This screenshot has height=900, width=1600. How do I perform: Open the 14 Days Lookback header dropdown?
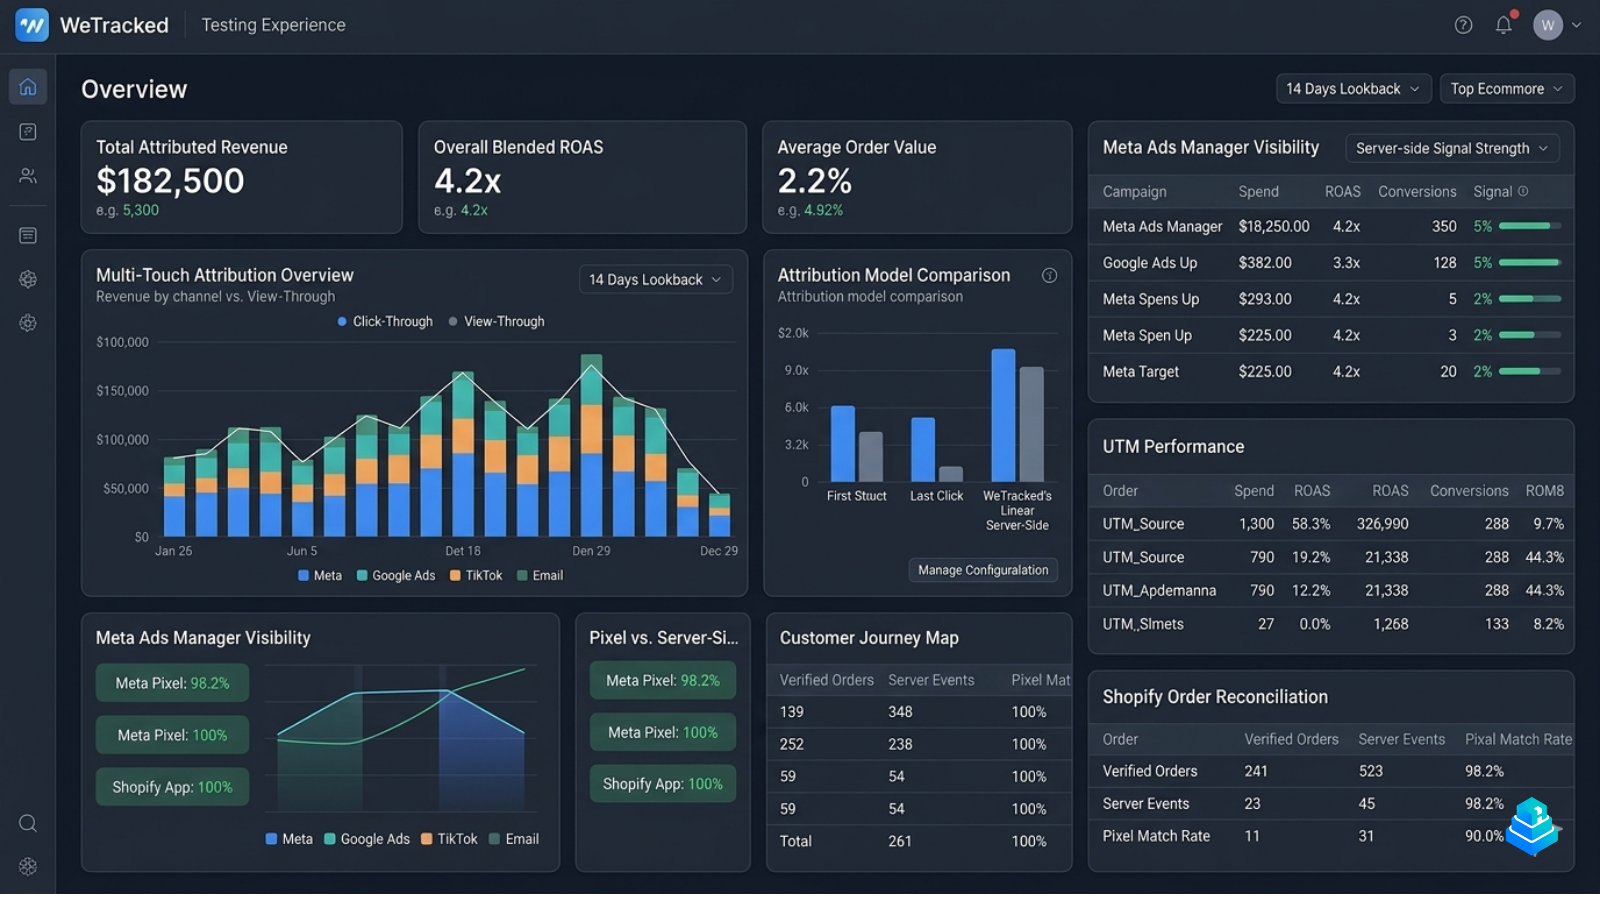pos(1353,89)
